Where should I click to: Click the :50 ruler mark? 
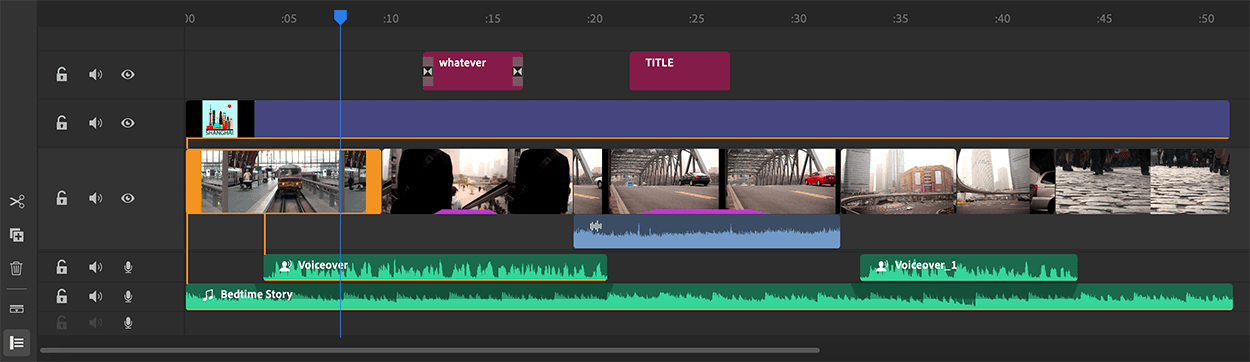tap(1206, 19)
